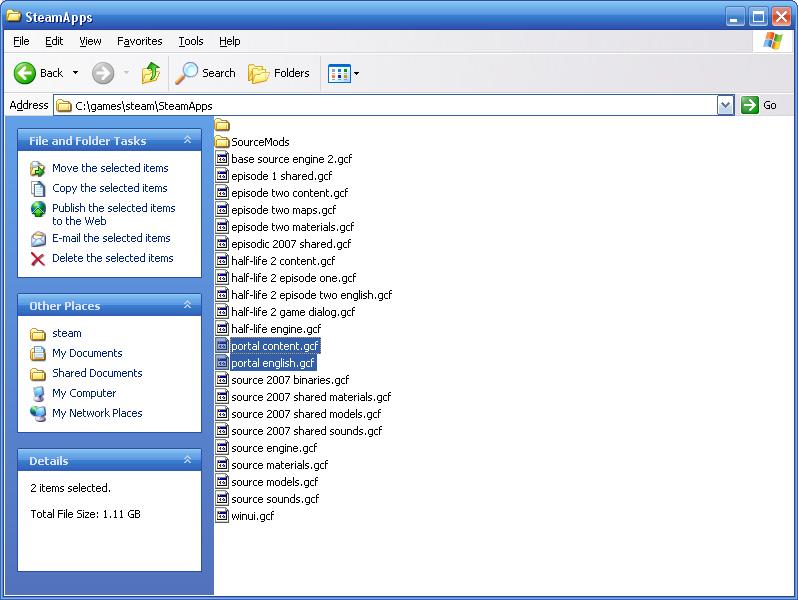Collapse the Other Places panel
The image size is (798, 600).
click(x=187, y=305)
